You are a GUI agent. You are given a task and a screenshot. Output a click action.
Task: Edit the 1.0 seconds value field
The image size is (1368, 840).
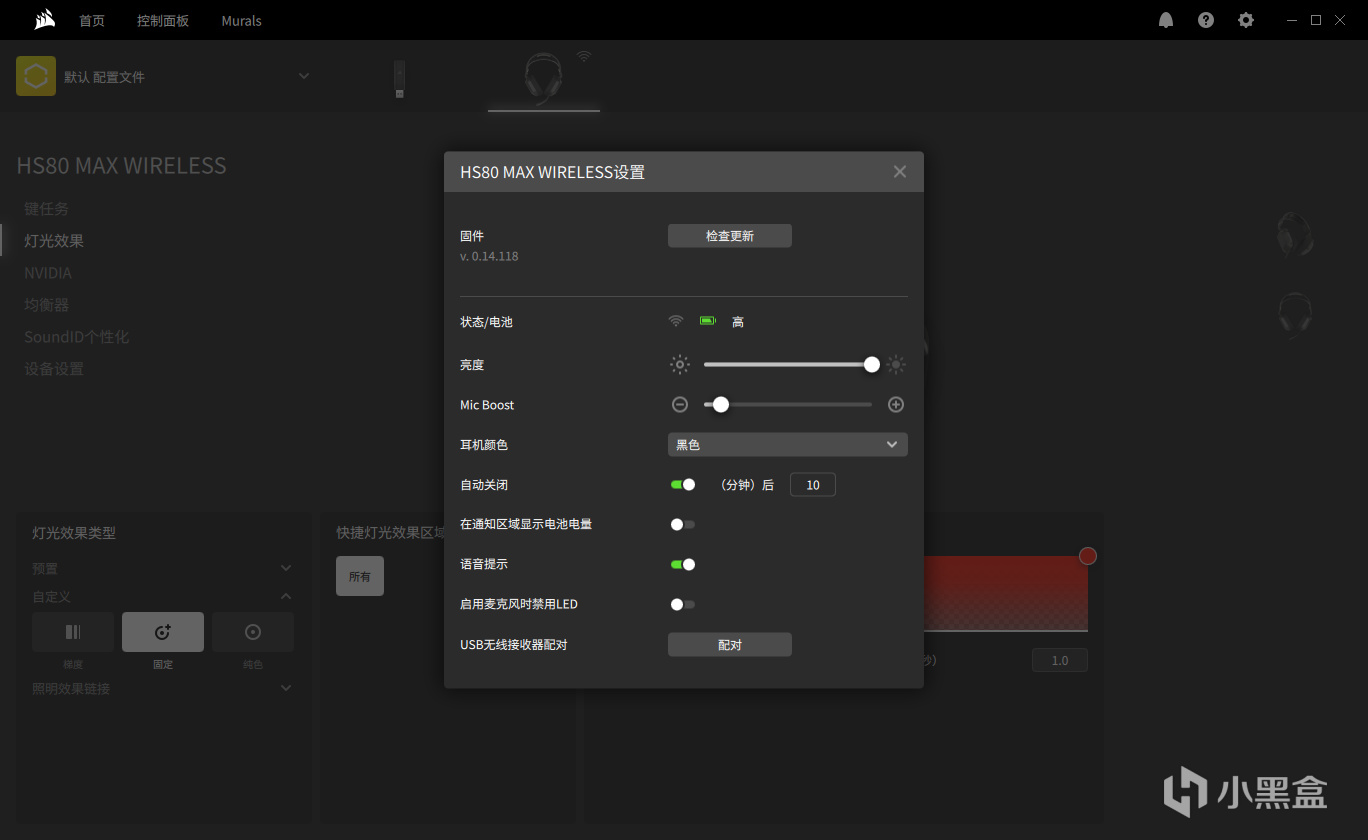point(1060,660)
